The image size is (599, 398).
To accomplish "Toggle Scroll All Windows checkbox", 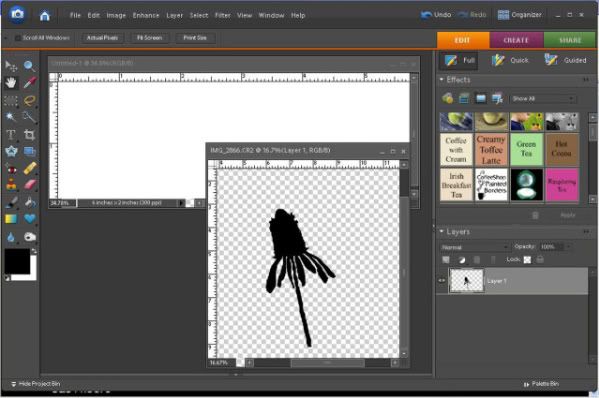I will (18, 38).
